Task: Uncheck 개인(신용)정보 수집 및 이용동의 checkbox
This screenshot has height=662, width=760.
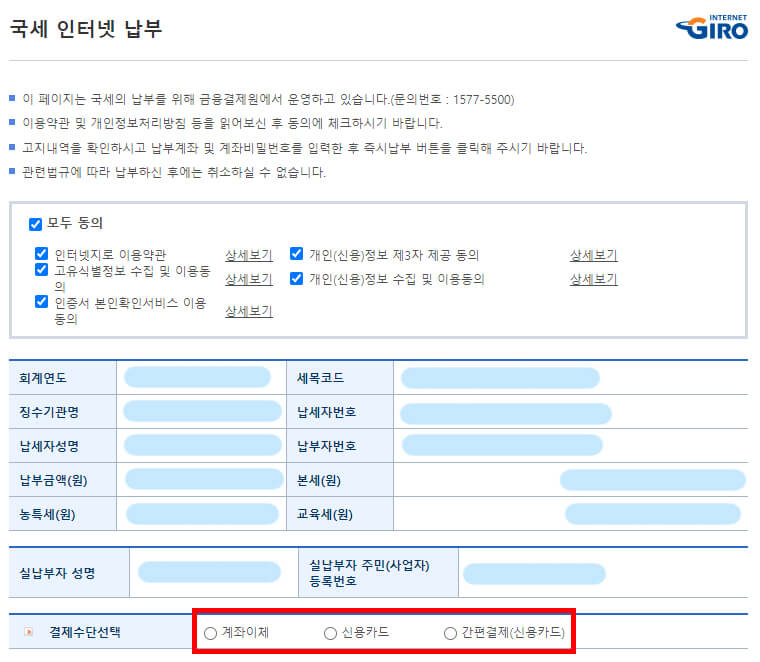Action: 297,278
